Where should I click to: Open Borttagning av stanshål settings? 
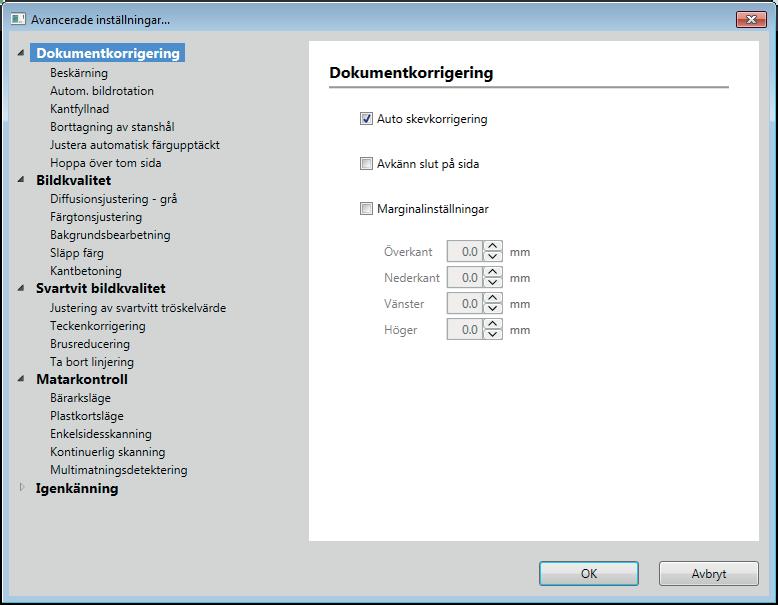tap(112, 127)
